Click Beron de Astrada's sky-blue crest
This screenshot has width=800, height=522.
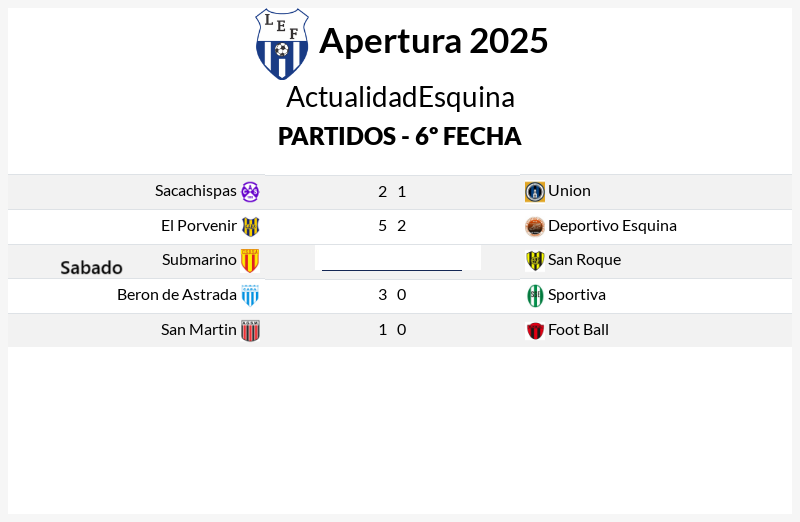point(250,295)
